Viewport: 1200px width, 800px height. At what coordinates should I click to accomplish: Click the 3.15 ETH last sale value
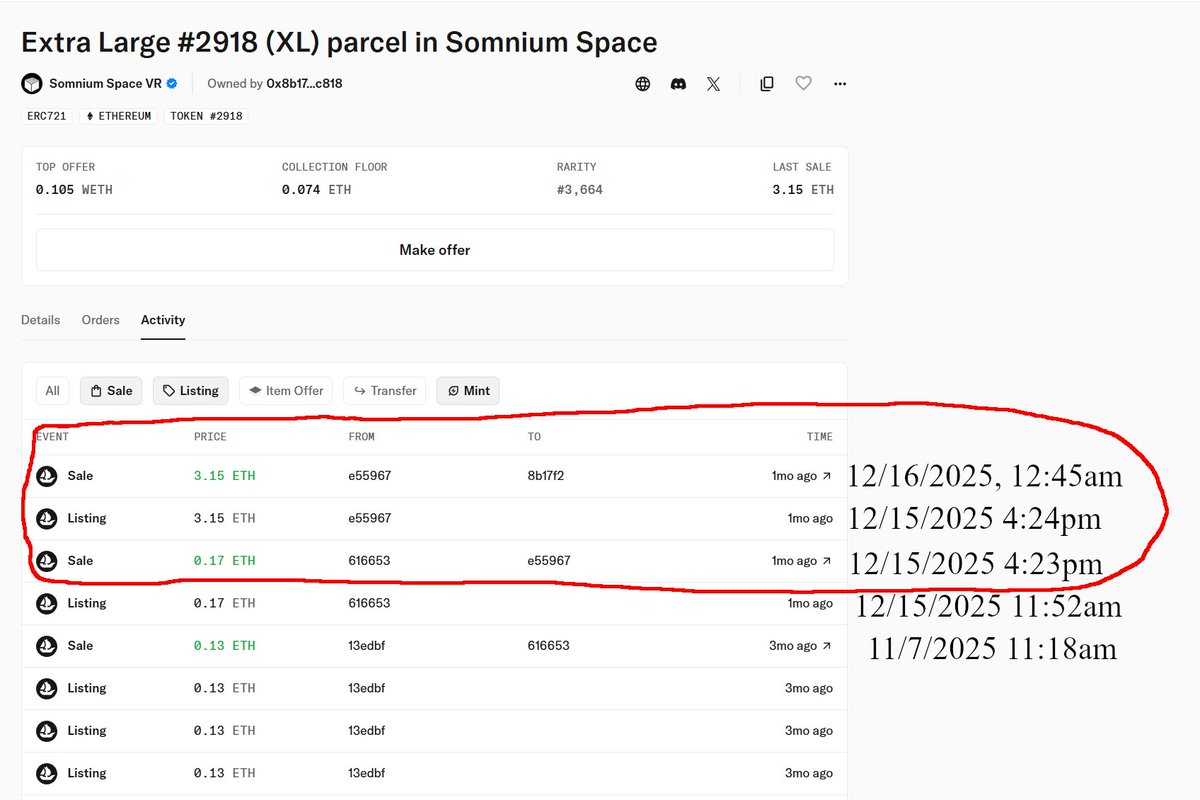coord(803,190)
